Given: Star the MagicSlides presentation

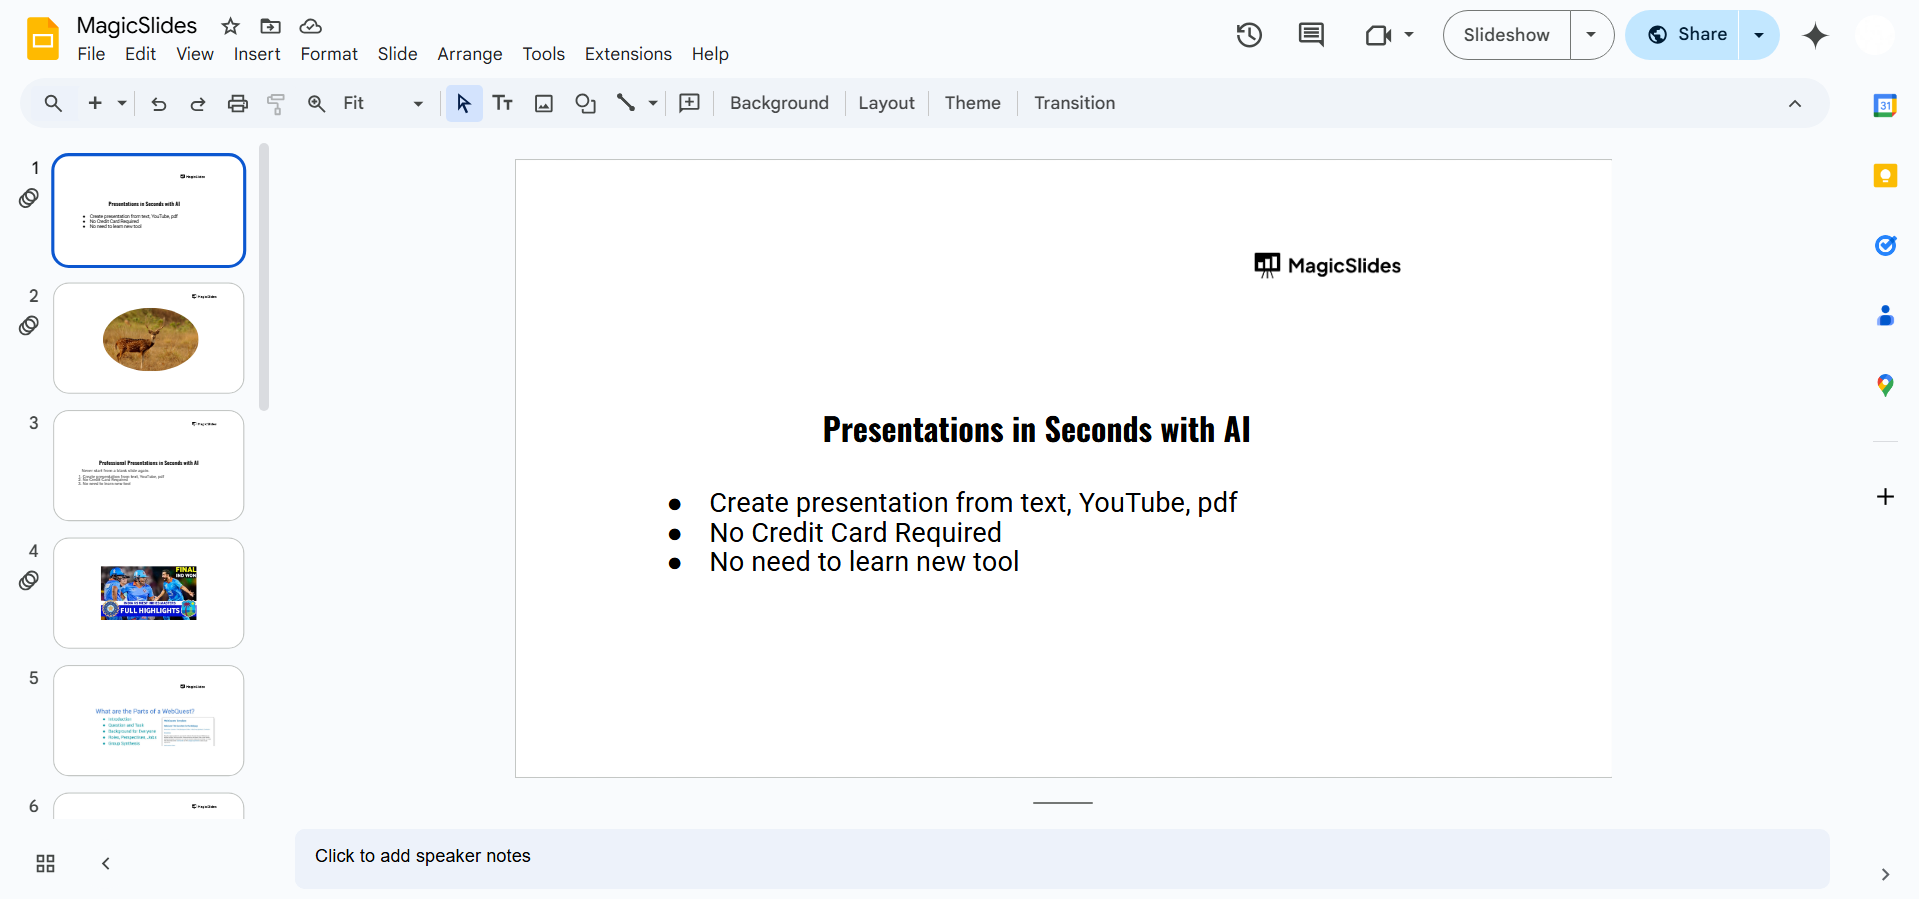Looking at the screenshot, I should pyautogui.click(x=230, y=26).
